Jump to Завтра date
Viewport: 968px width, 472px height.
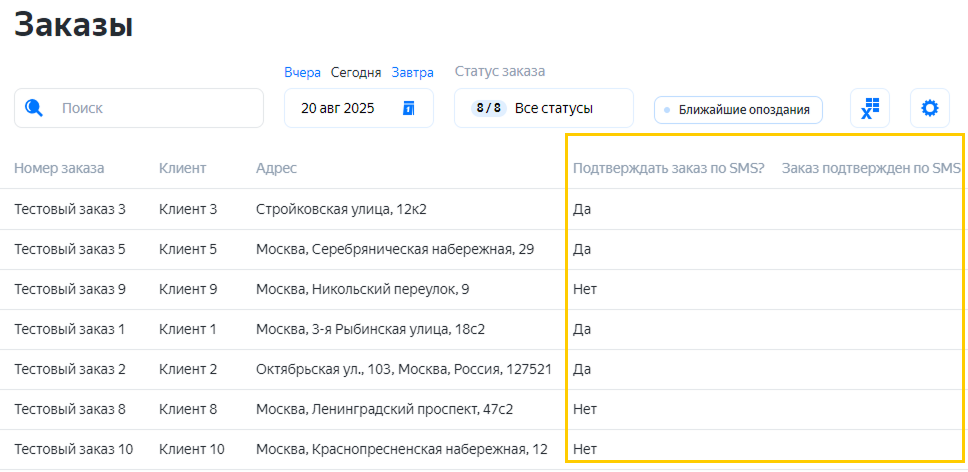tap(412, 72)
